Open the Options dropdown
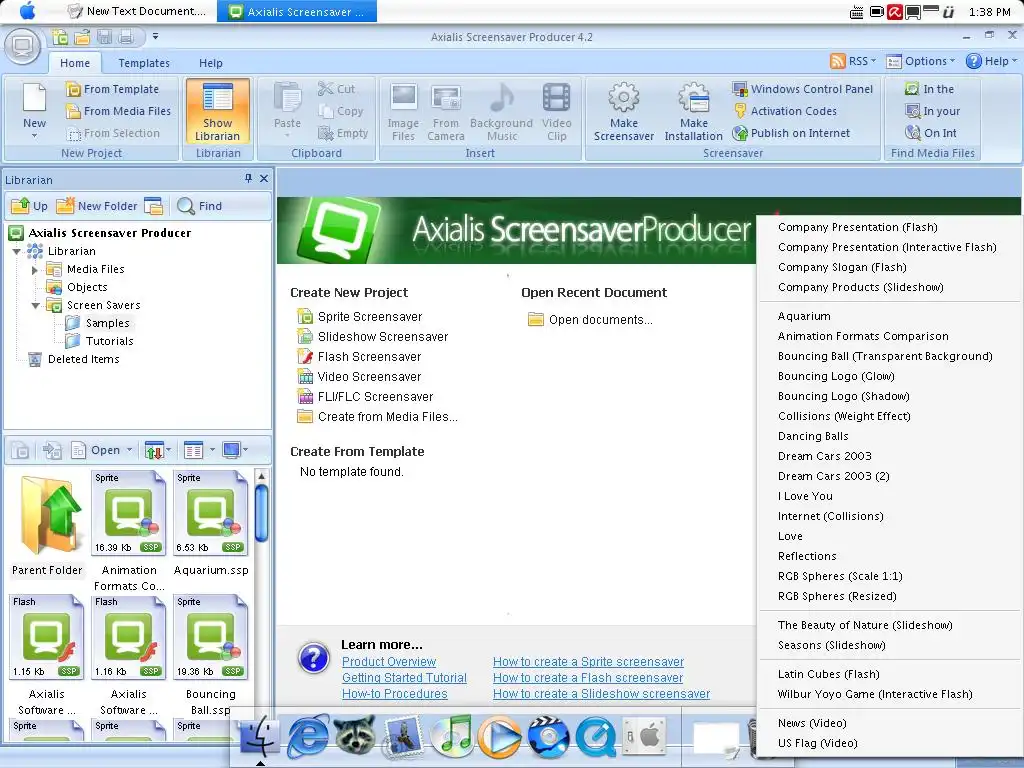The height and width of the screenshot is (768, 1024). point(920,61)
